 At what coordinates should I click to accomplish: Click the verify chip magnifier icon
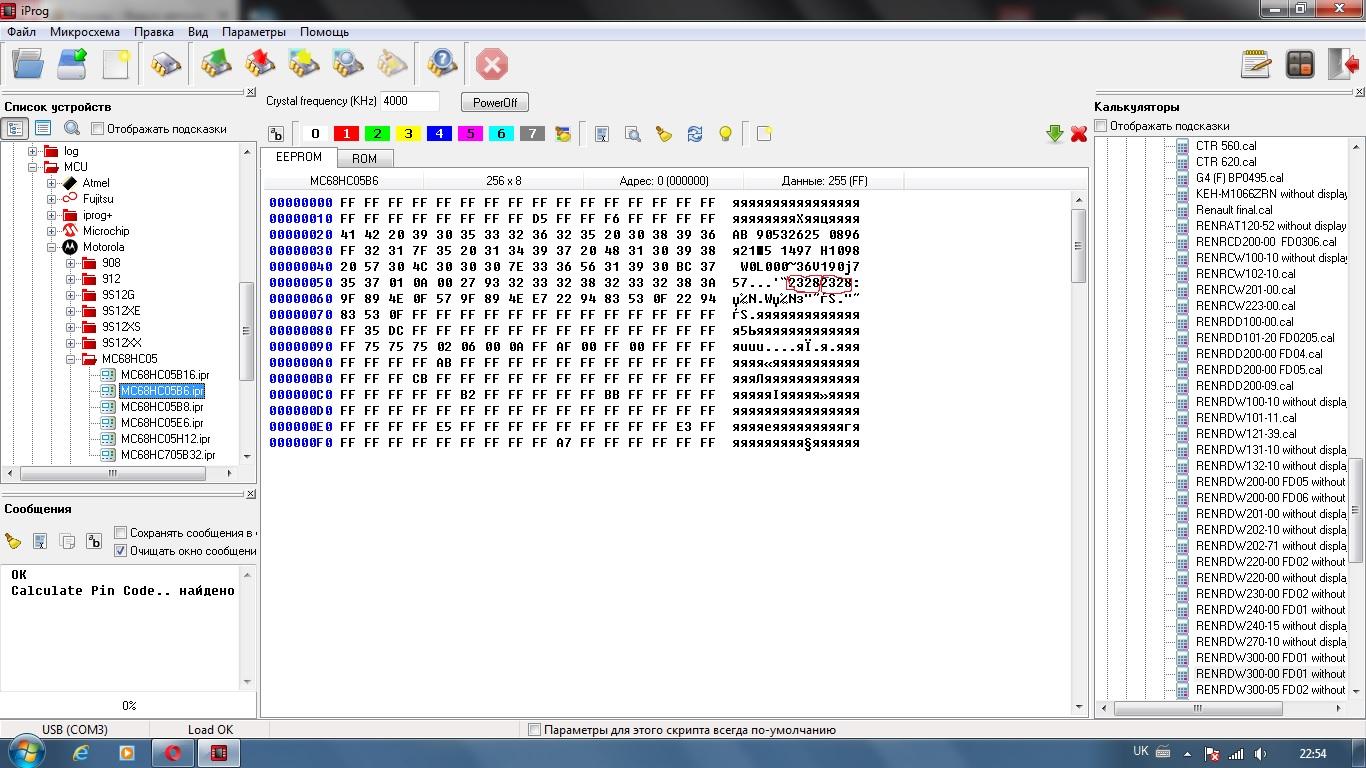(x=348, y=65)
